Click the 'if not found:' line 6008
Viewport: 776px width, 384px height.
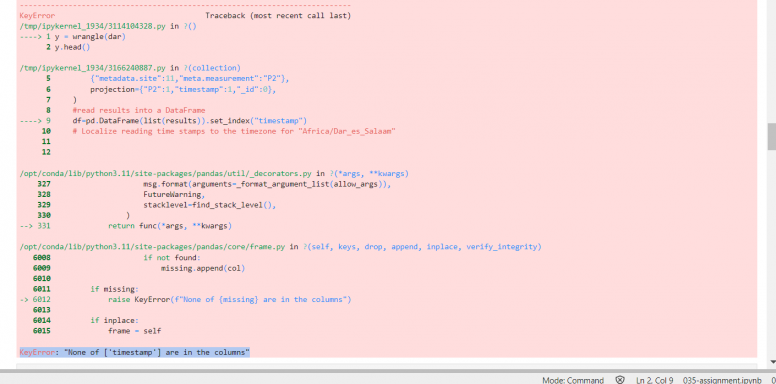(x=172, y=257)
